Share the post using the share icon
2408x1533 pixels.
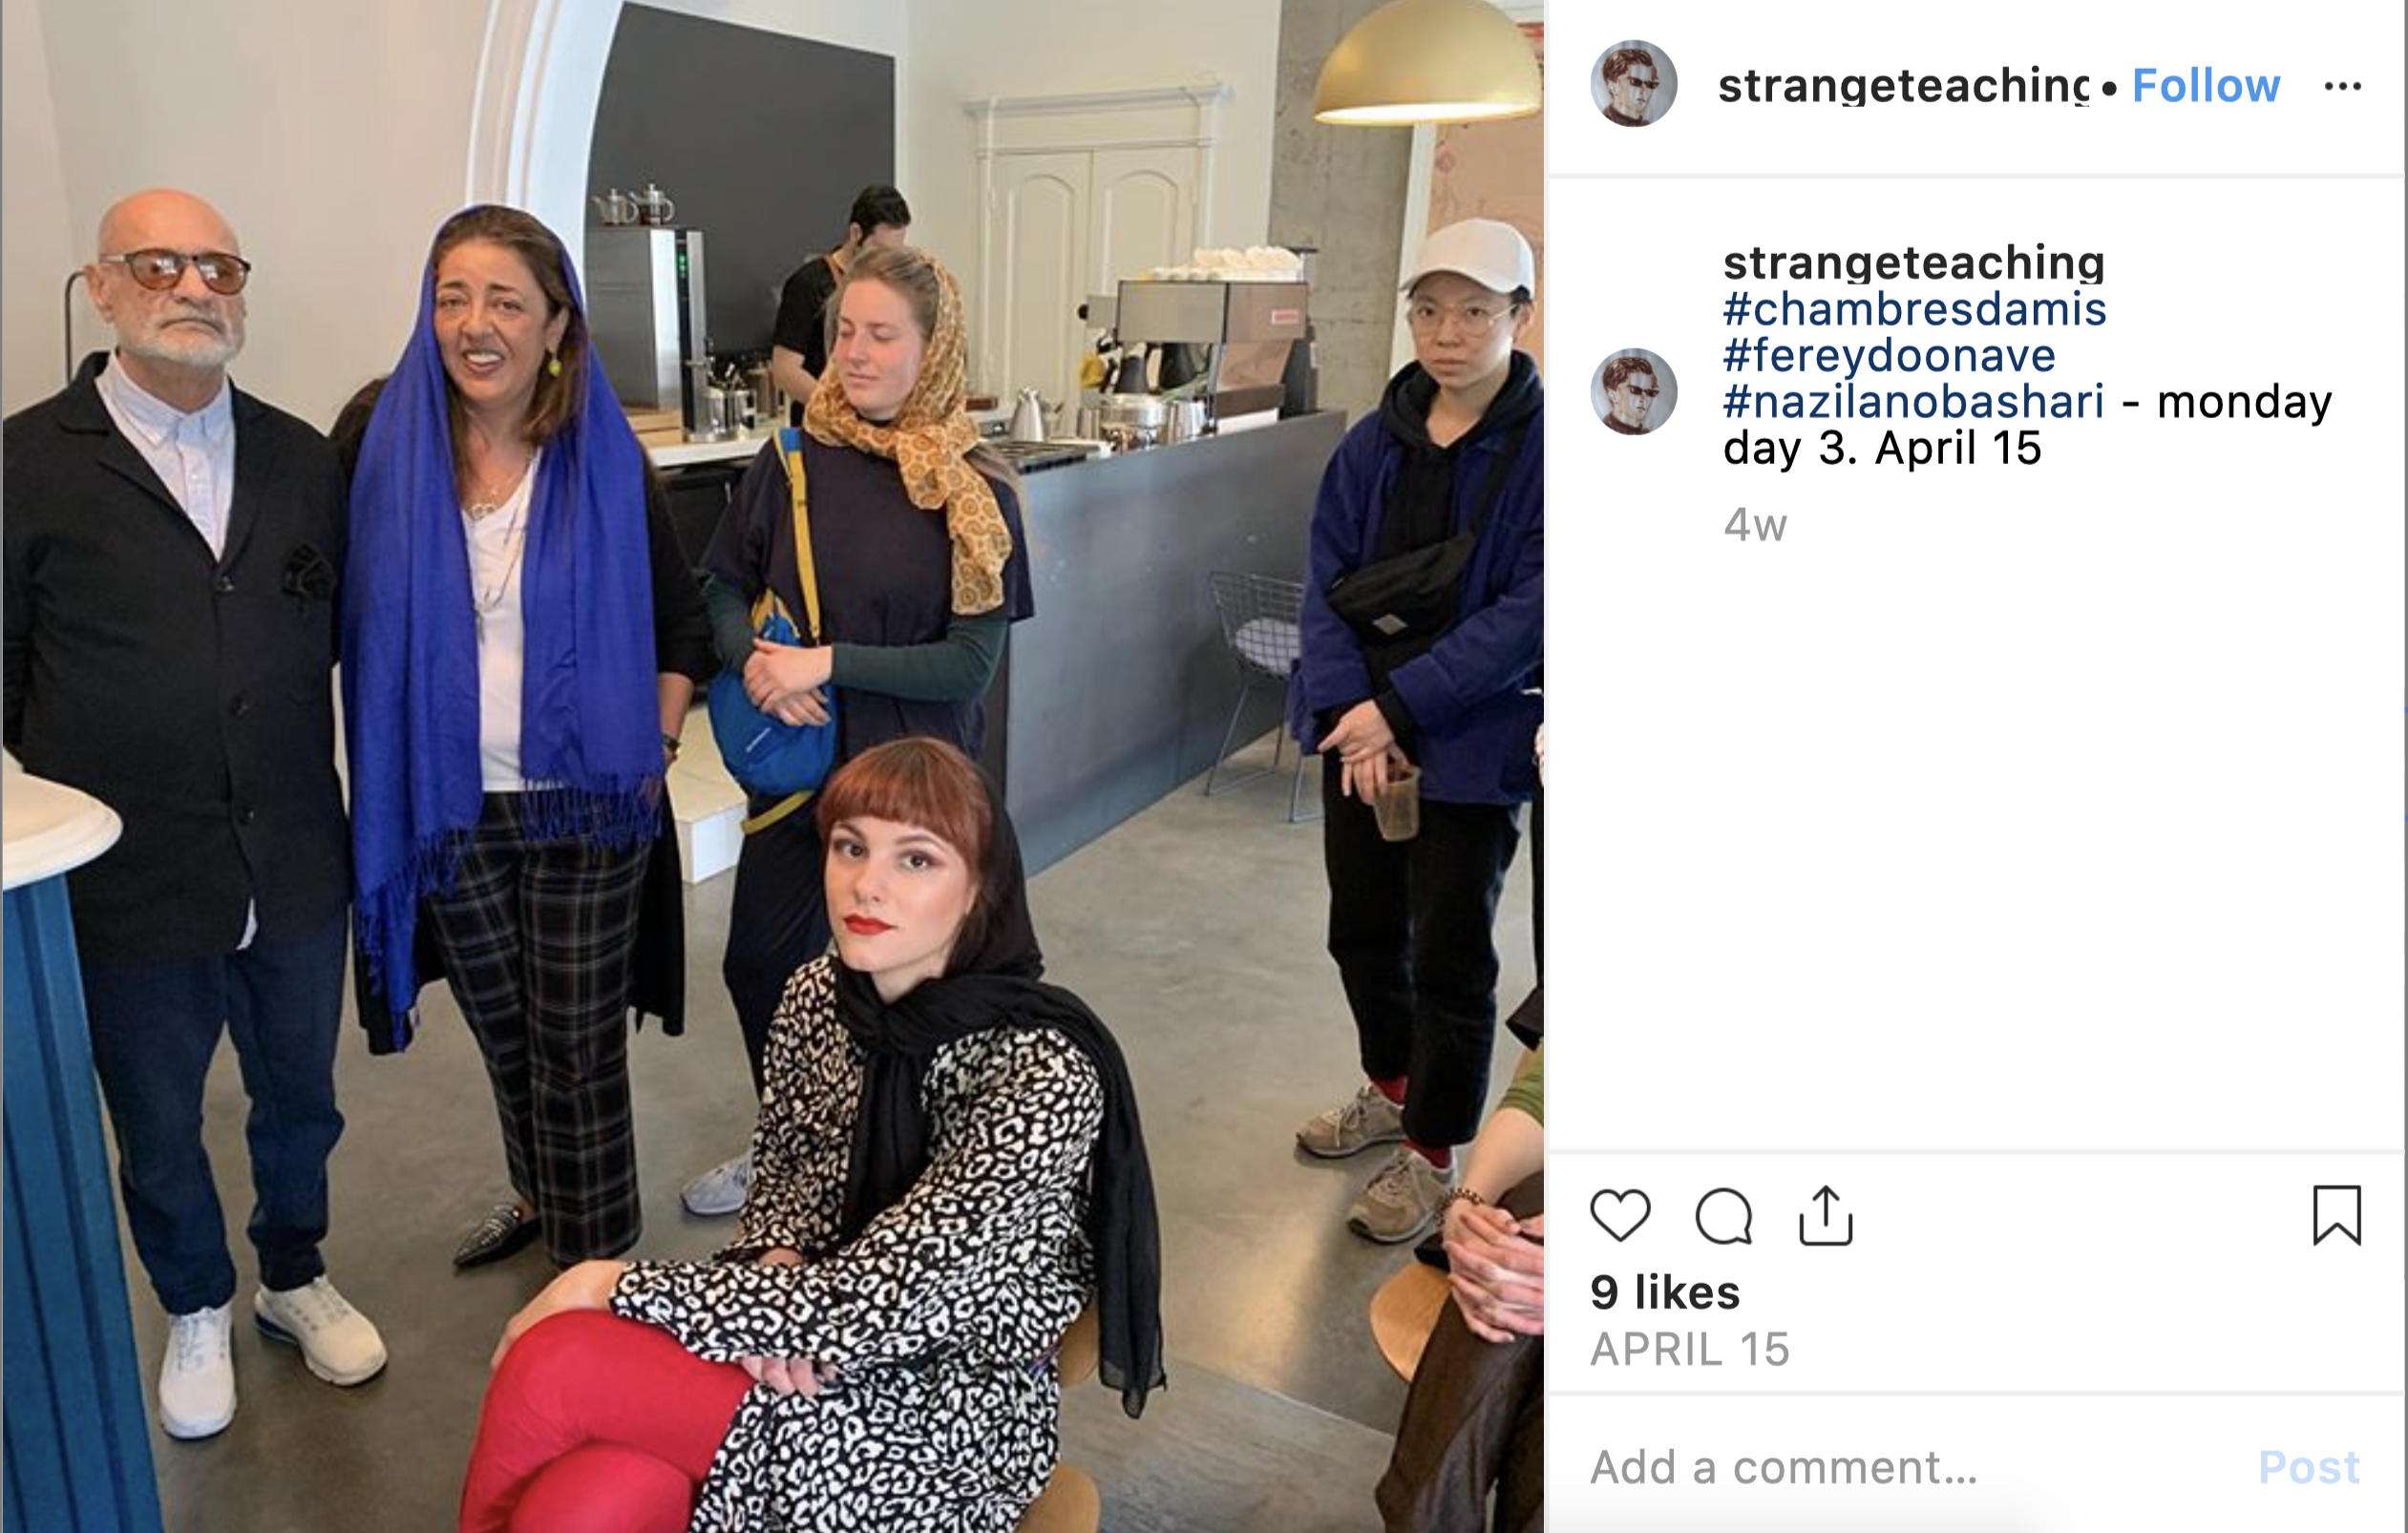click(x=1826, y=1215)
